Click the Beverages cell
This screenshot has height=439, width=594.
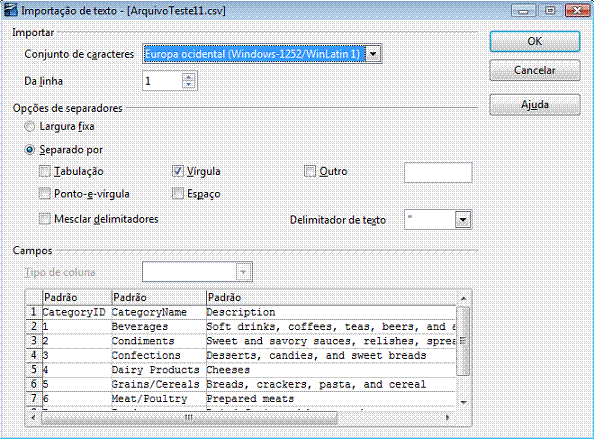(159, 327)
